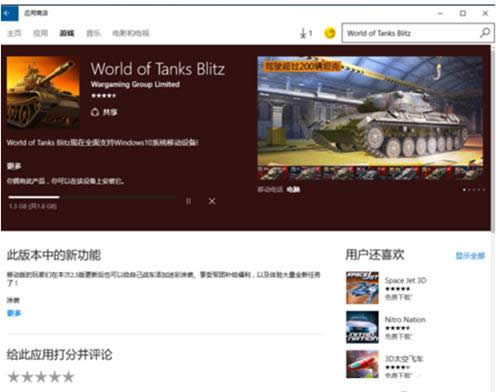The image size is (496, 392).
Task: Open the Space Jet 3D app thumbnail
Action: pyautogui.click(x=362, y=288)
